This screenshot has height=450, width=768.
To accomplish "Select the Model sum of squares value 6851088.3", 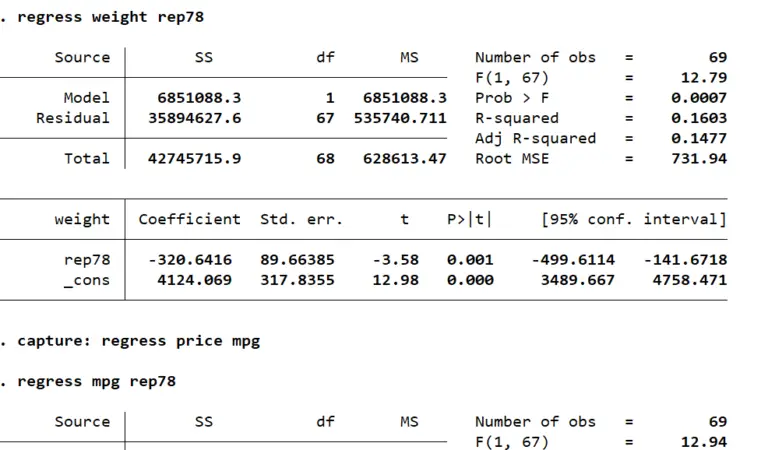I will (x=199, y=98).
